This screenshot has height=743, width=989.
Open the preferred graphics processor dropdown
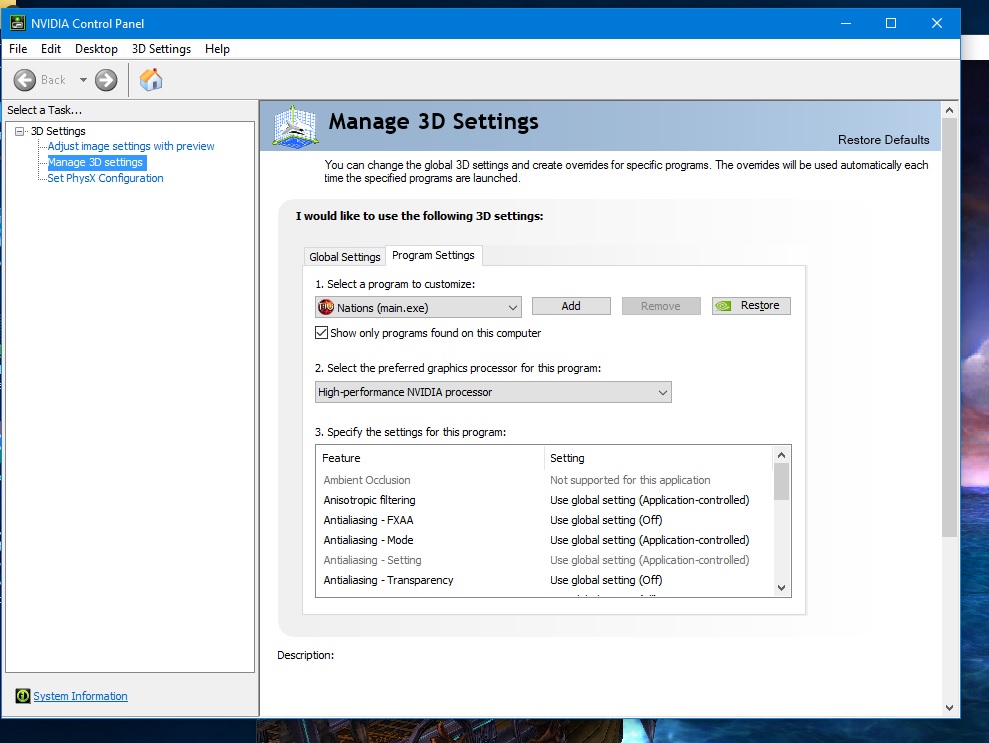pos(493,392)
